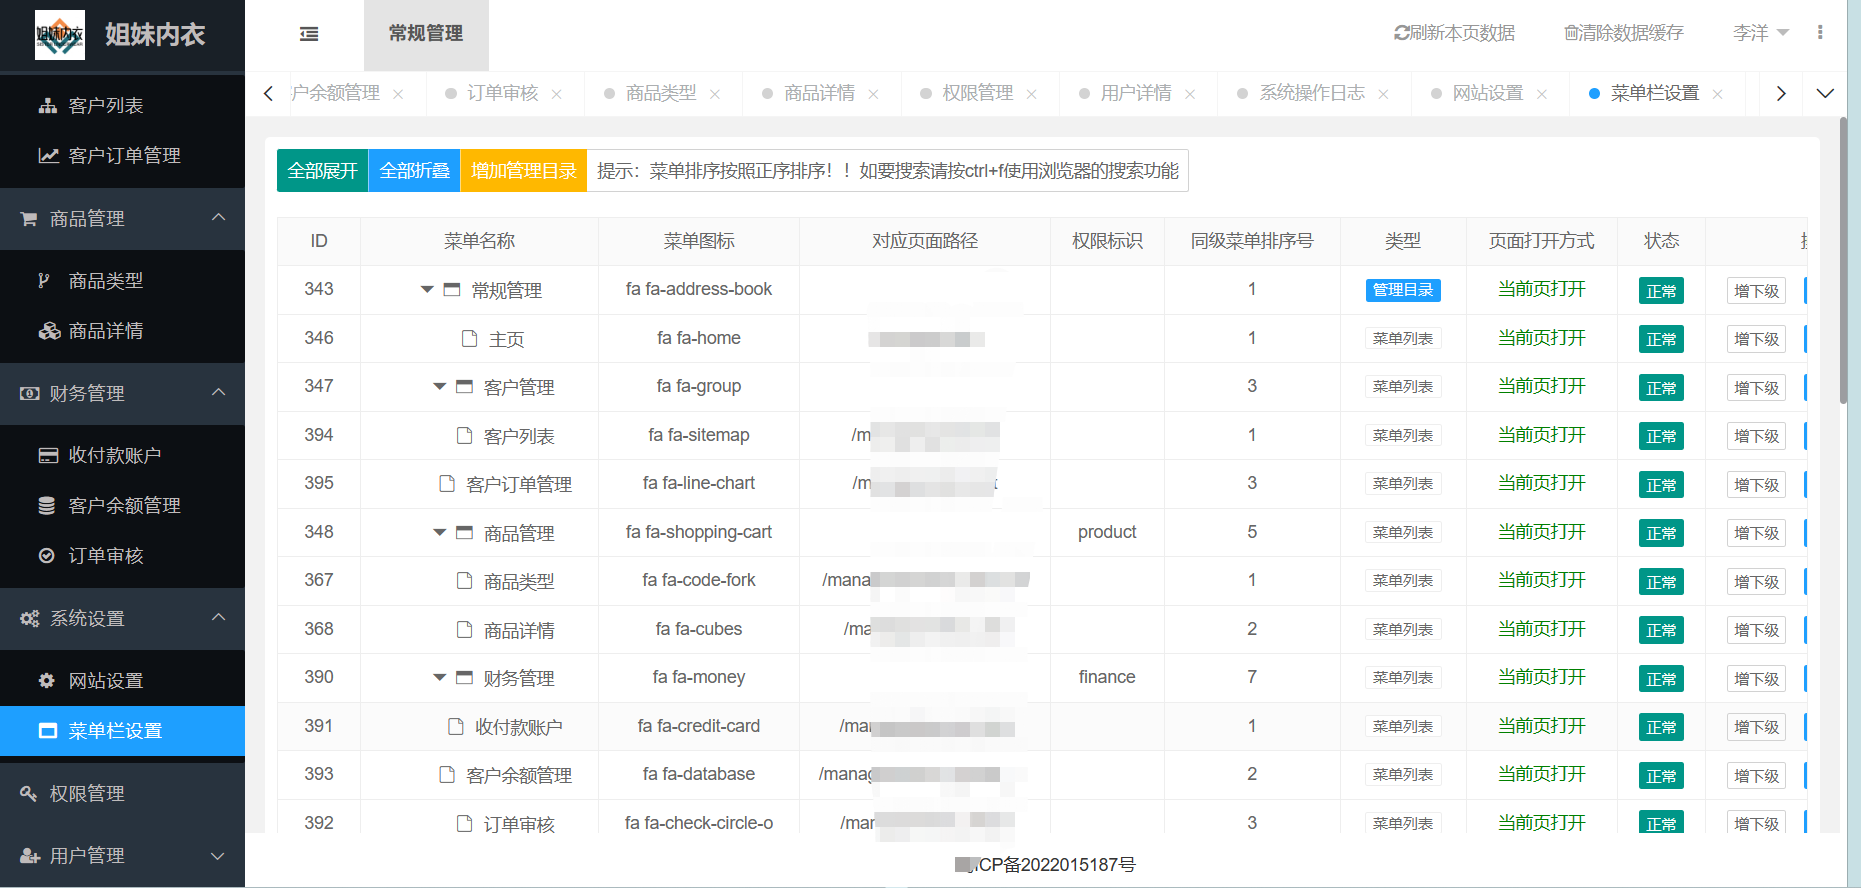
Task: Switch to the 商品详情 tab
Action: click(818, 93)
